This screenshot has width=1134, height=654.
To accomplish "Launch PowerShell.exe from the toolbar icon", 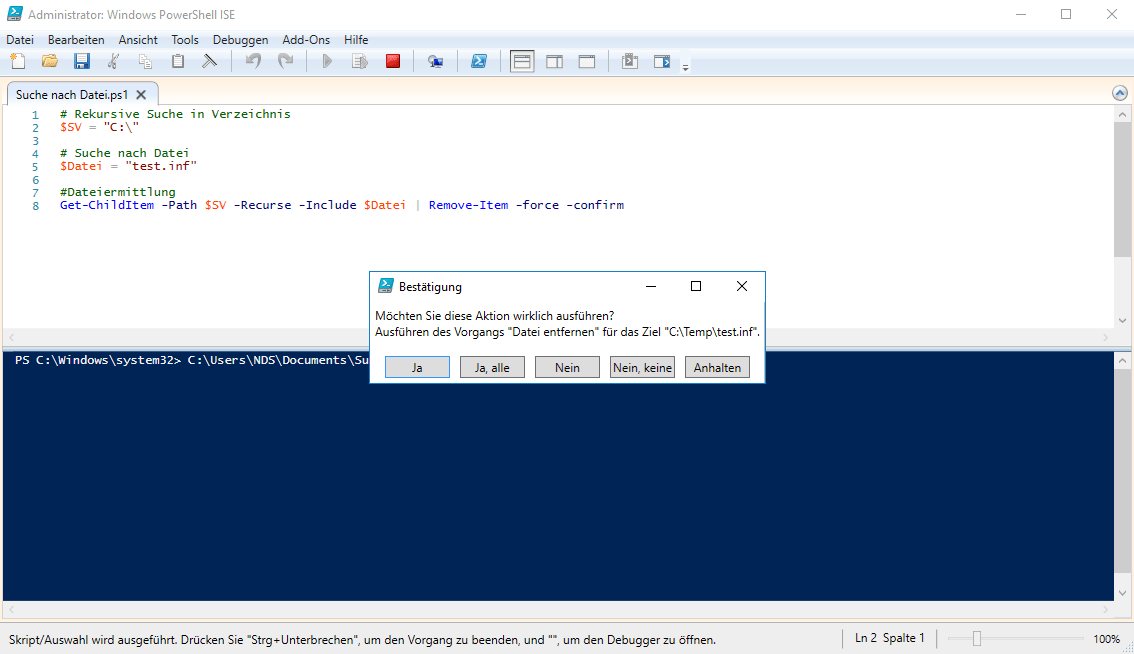I will coord(479,62).
